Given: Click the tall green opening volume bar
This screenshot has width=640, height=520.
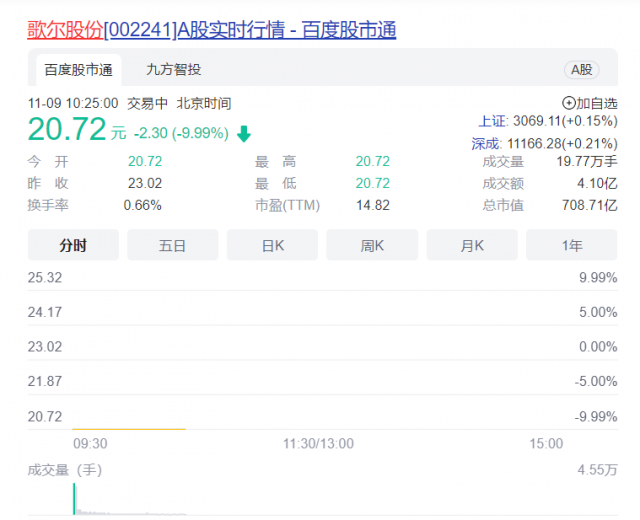Looking at the screenshot, I should pos(74,499).
